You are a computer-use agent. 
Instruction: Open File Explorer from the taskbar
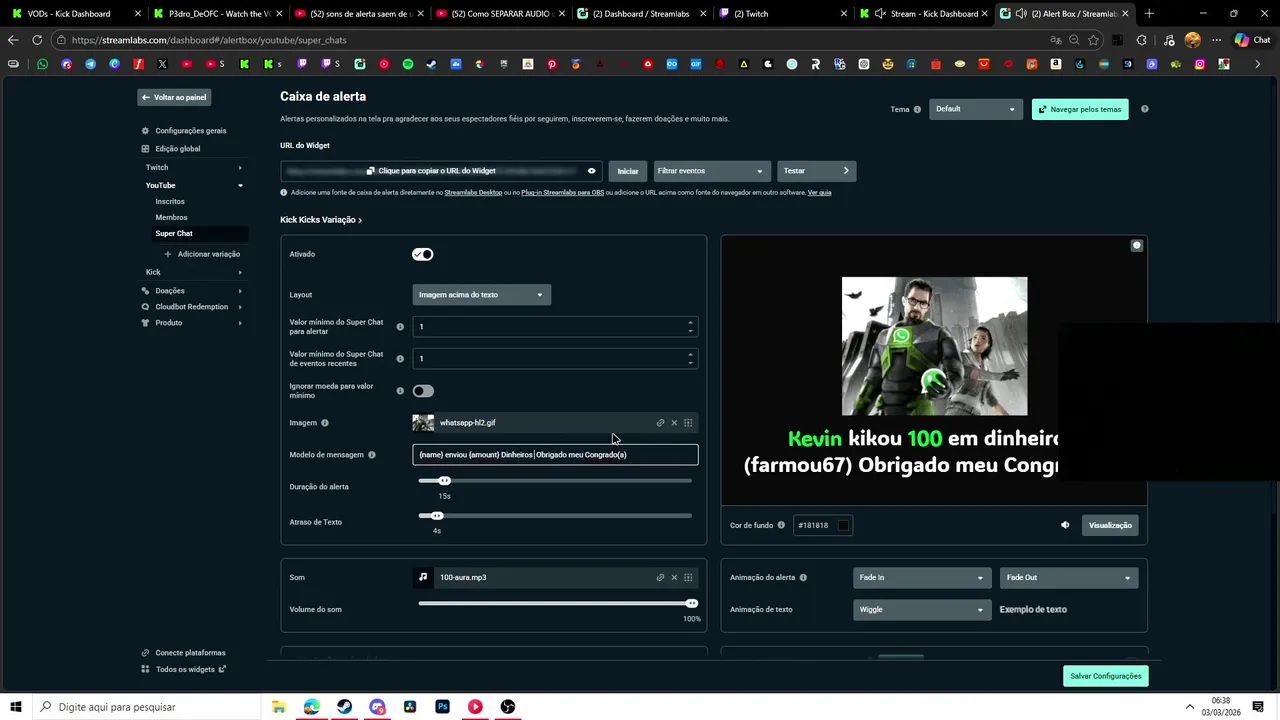tap(279, 707)
